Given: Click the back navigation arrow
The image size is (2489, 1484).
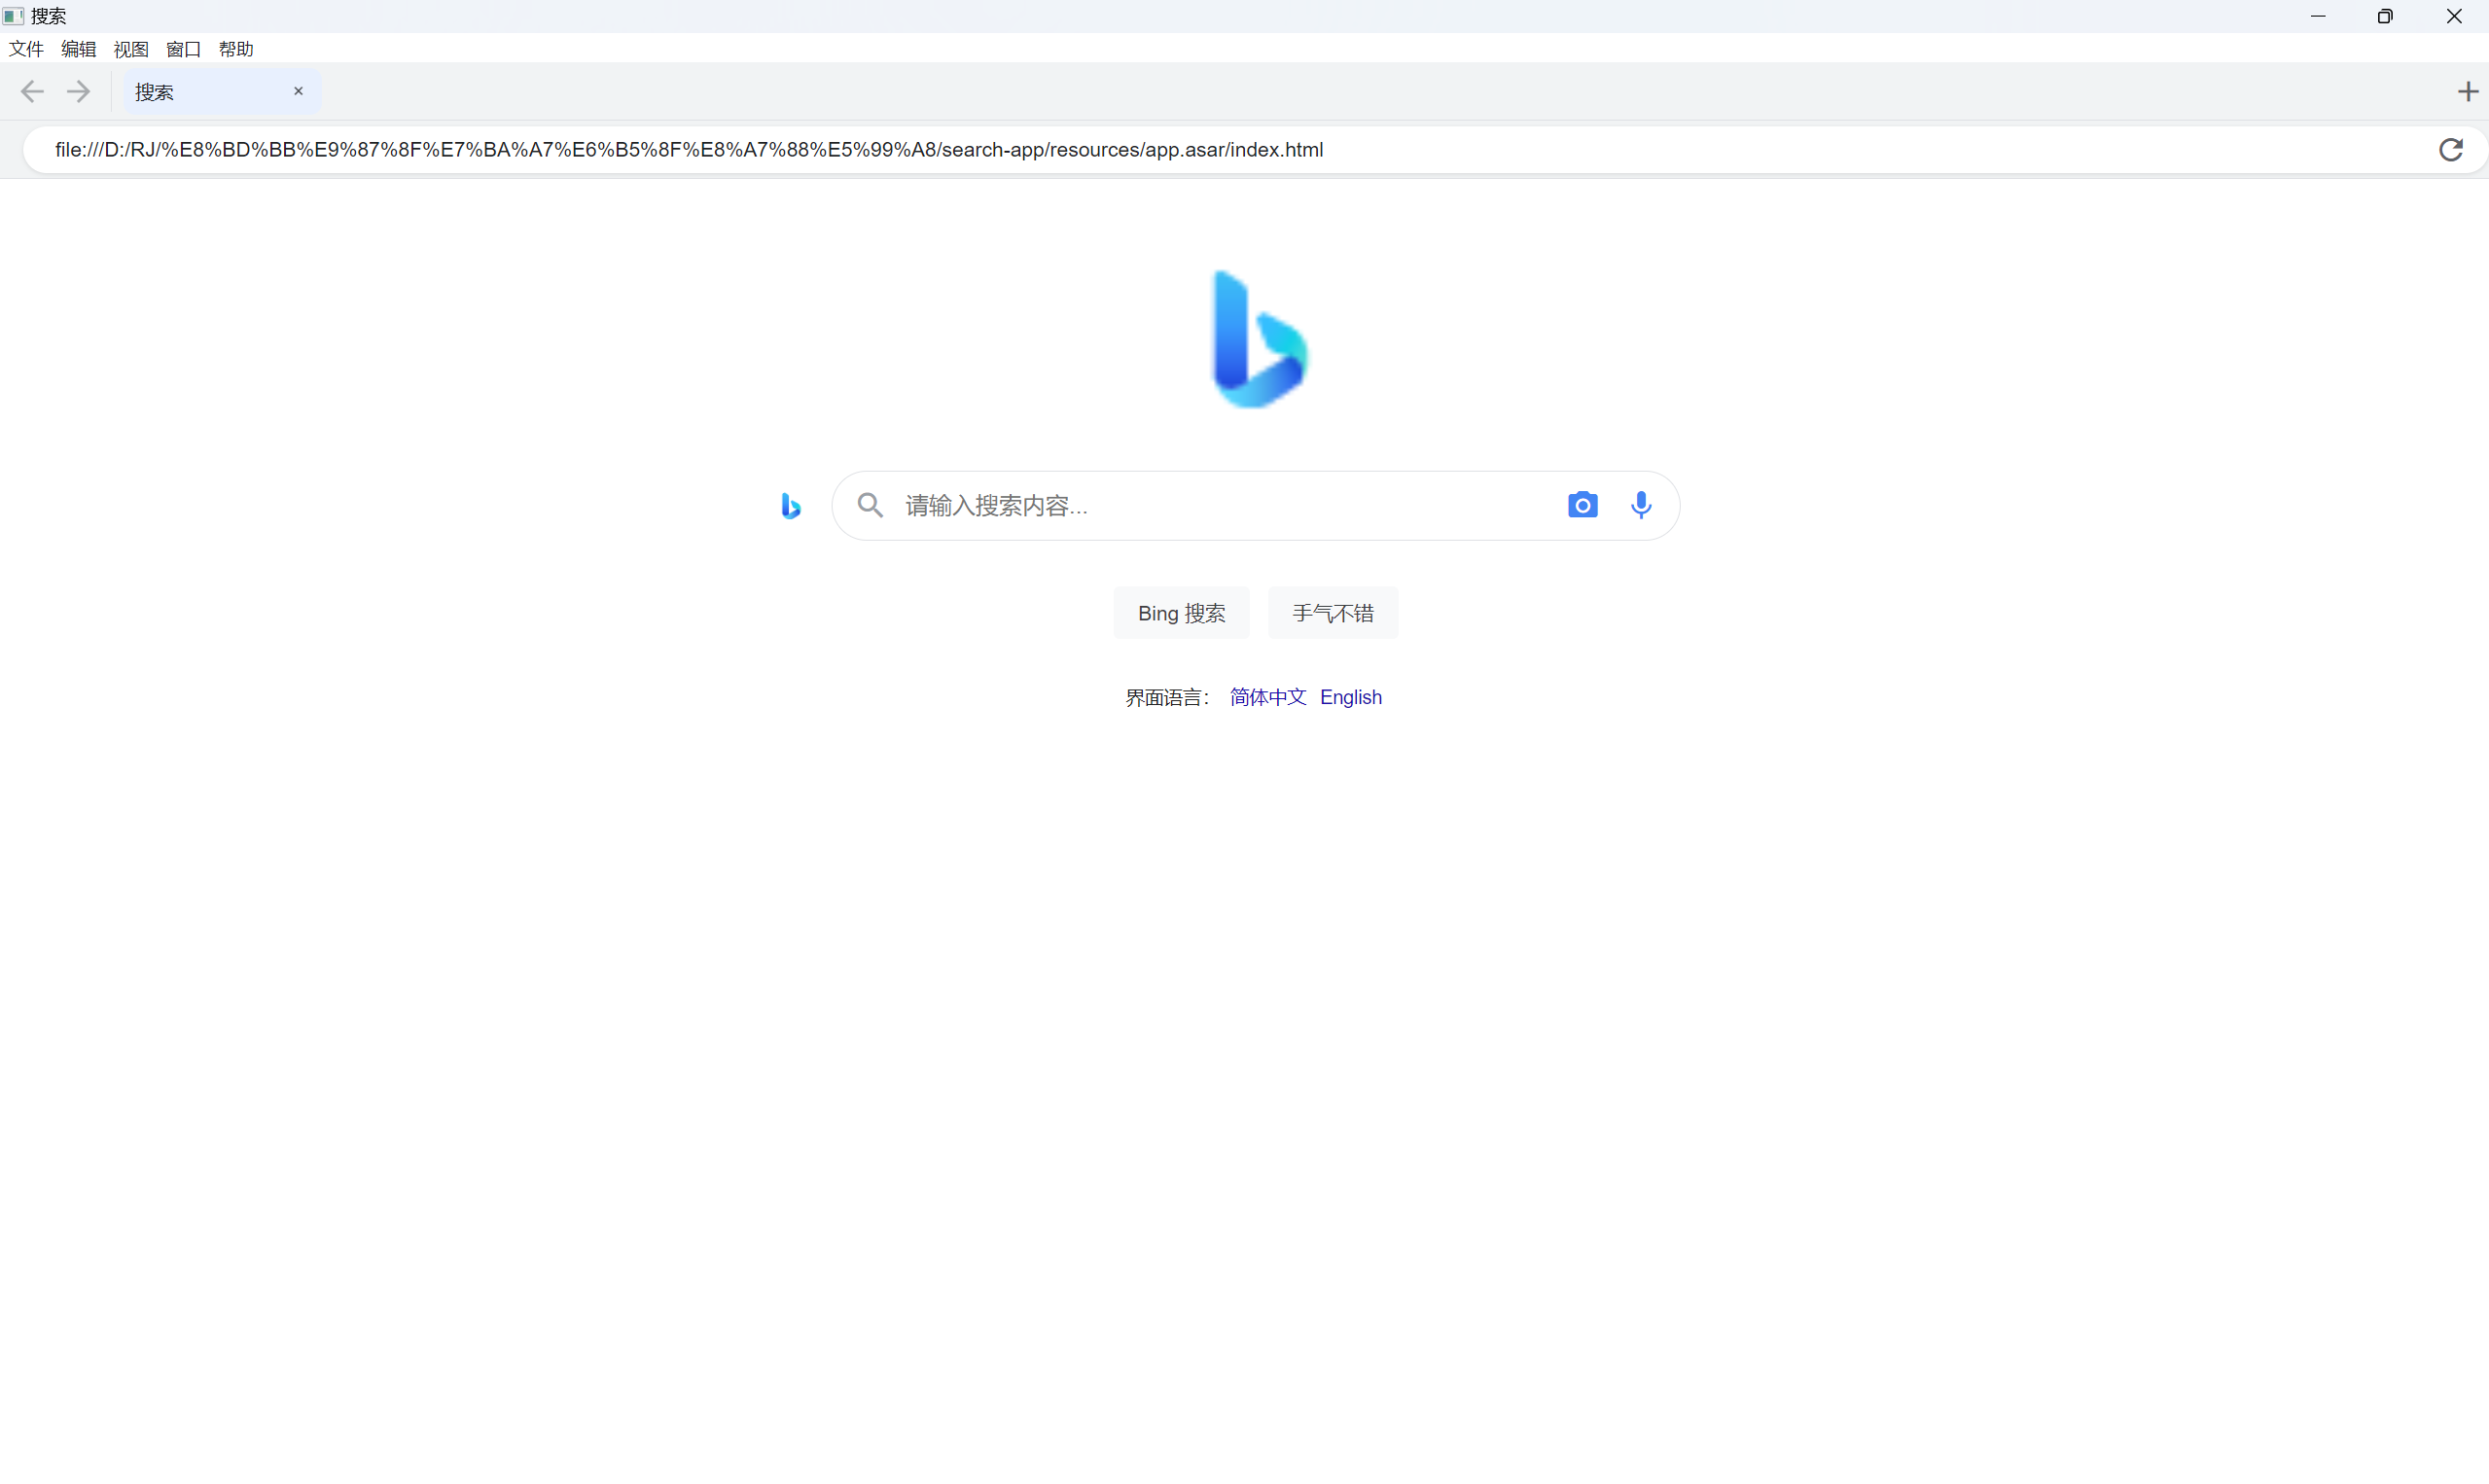Looking at the screenshot, I should pyautogui.click(x=32, y=92).
